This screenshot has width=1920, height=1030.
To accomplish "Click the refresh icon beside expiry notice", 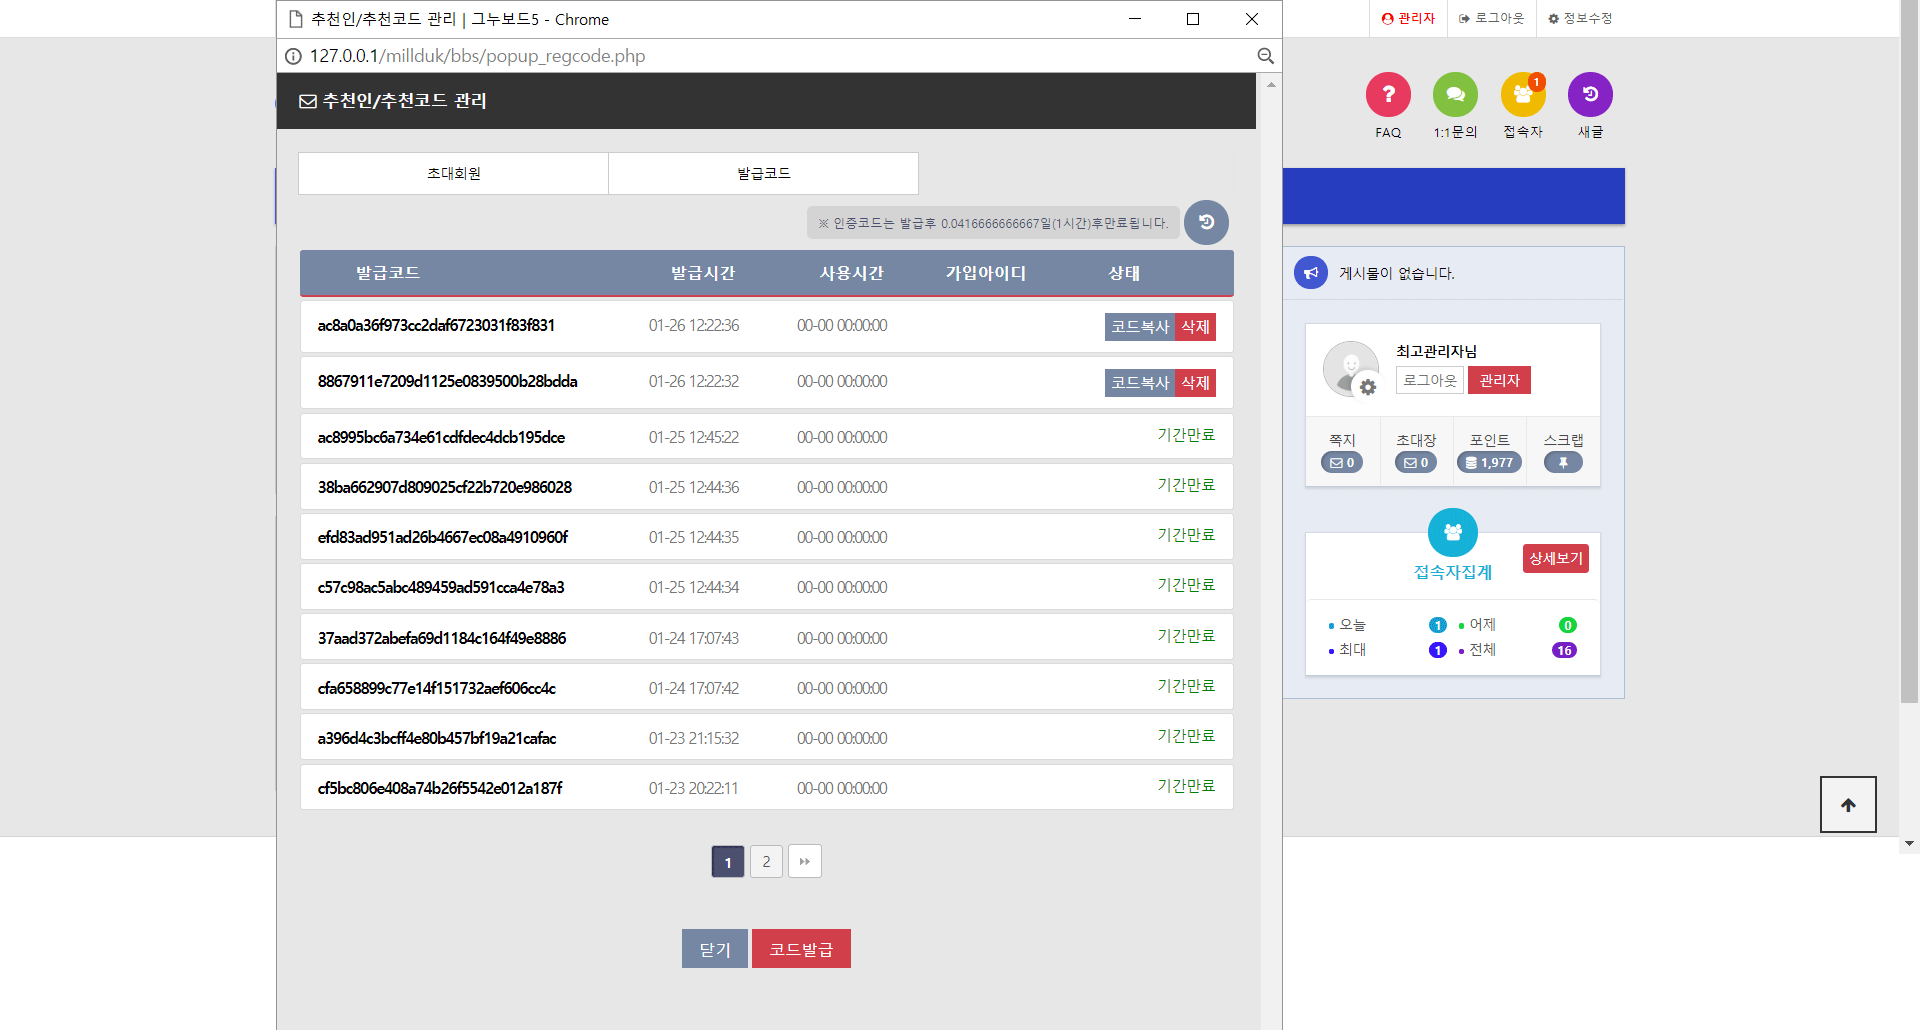I will pyautogui.click(x=1206, y=222).
